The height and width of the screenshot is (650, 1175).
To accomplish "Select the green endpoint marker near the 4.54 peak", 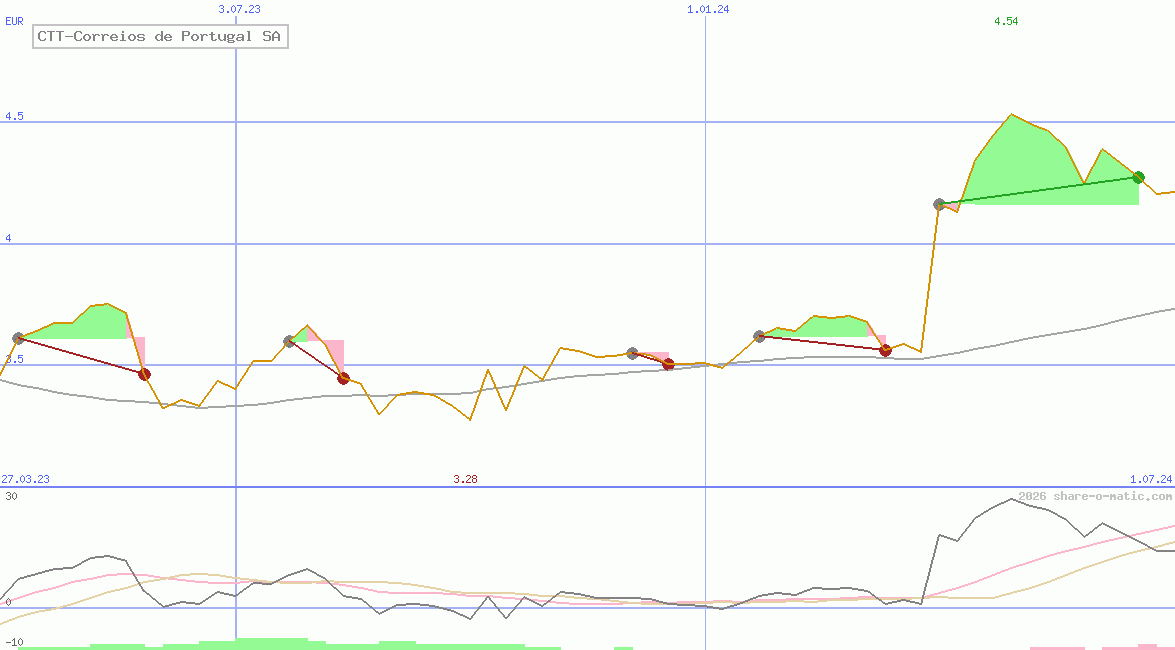I will coord(1138,177).
